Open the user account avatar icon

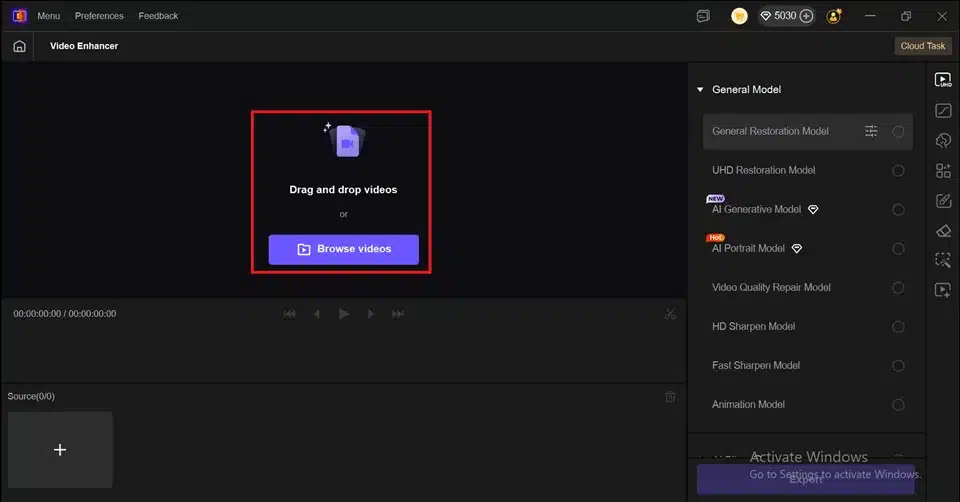[833, 16]
